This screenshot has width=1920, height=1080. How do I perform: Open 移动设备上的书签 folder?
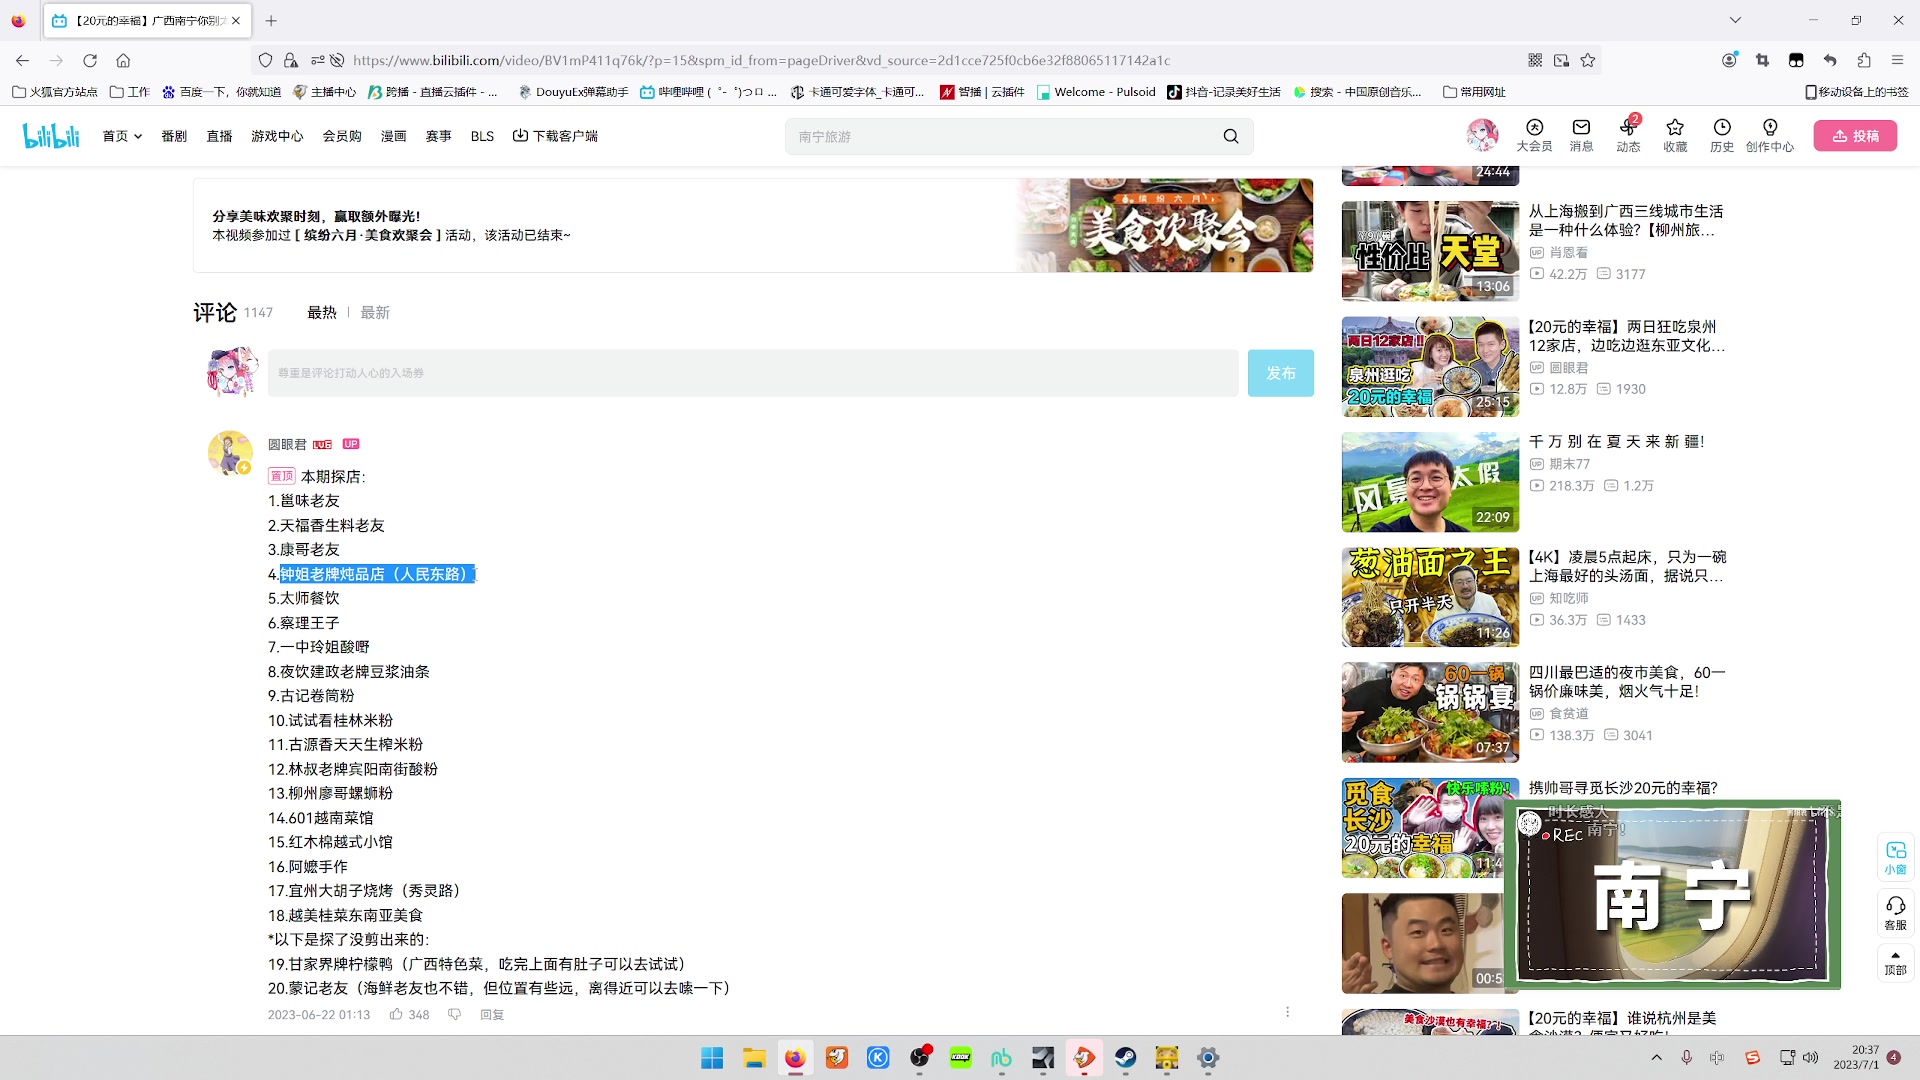click(x=1856, y=91)
